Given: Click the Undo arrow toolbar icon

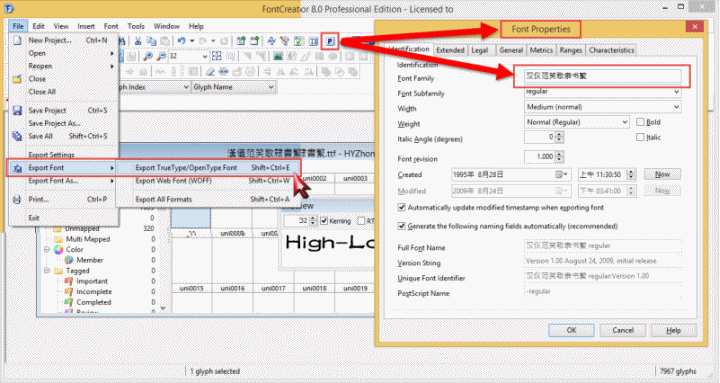Looking at the screenshot, I should [x=181, y=41].
